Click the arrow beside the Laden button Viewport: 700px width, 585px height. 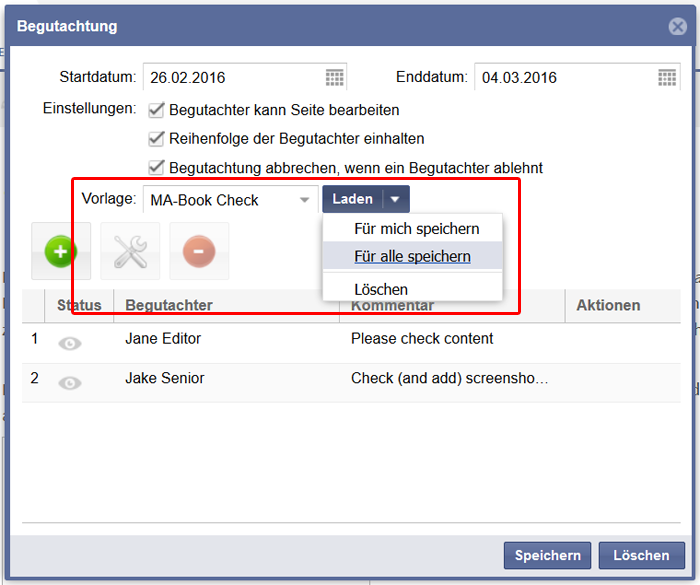click(x=396, y=200)
